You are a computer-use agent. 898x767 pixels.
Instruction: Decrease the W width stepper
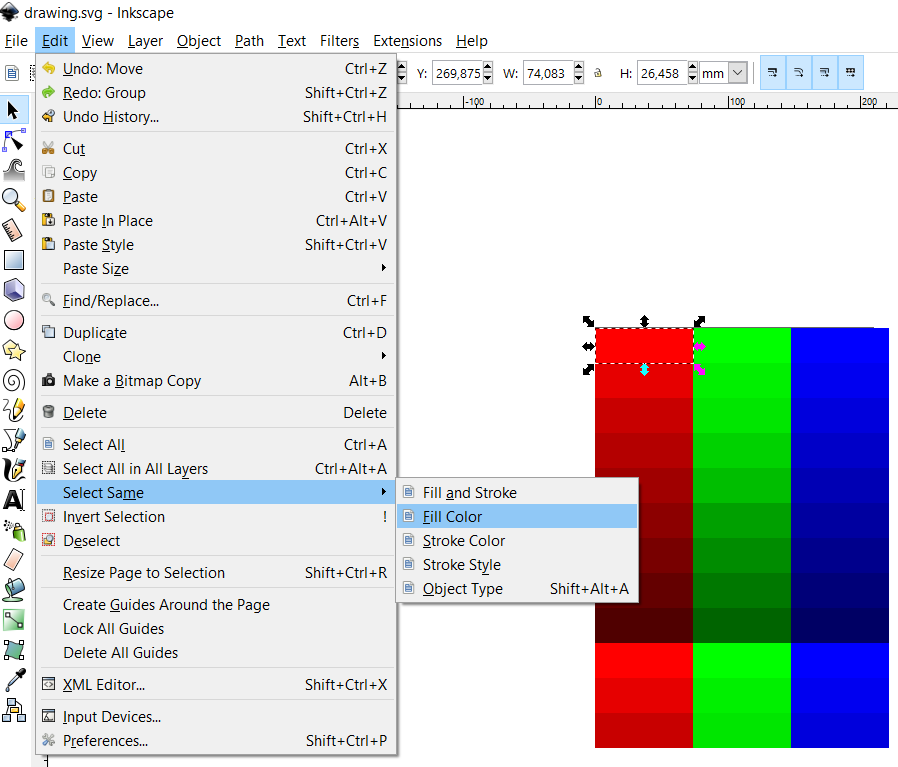tap(579, 79)
